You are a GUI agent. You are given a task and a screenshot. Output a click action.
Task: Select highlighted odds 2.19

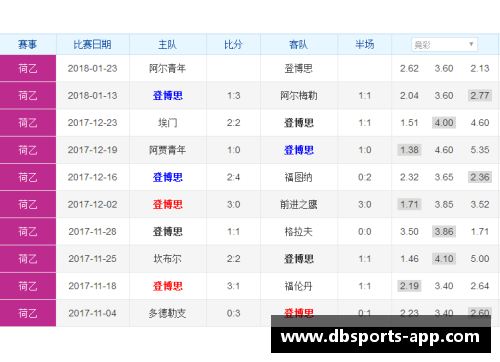[409, 286]
